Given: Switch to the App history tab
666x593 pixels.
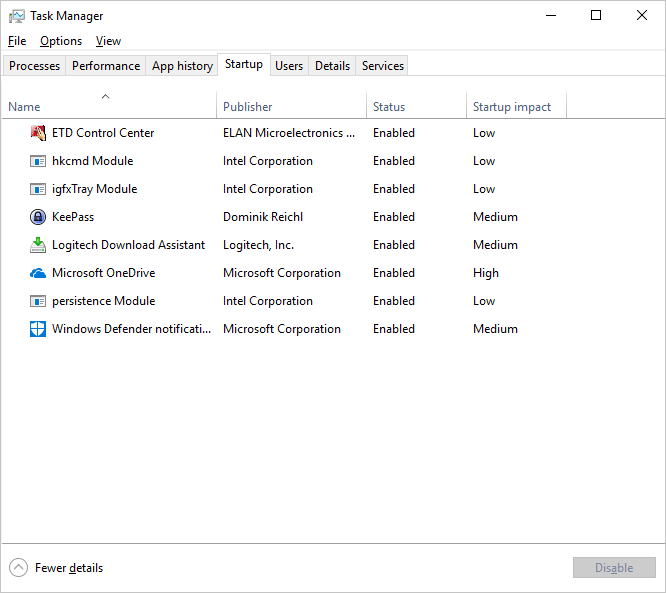Looking at the screenshot, I should point(182,66).
